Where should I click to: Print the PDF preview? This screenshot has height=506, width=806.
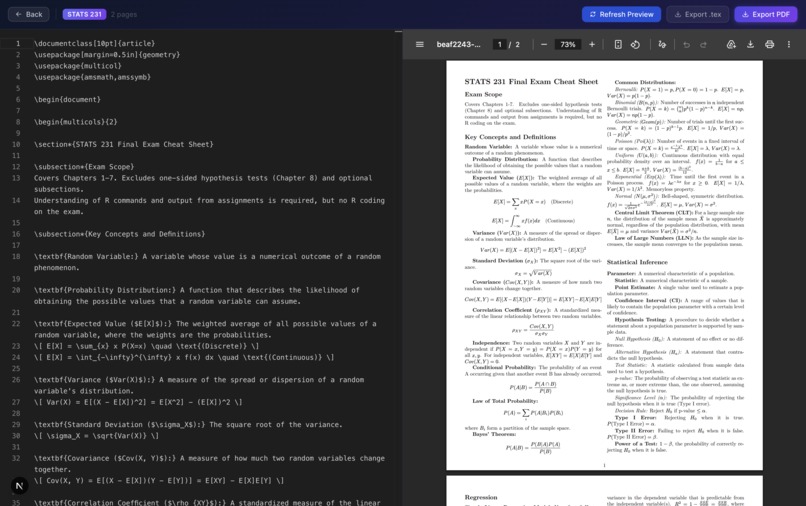tap(769, 45)
